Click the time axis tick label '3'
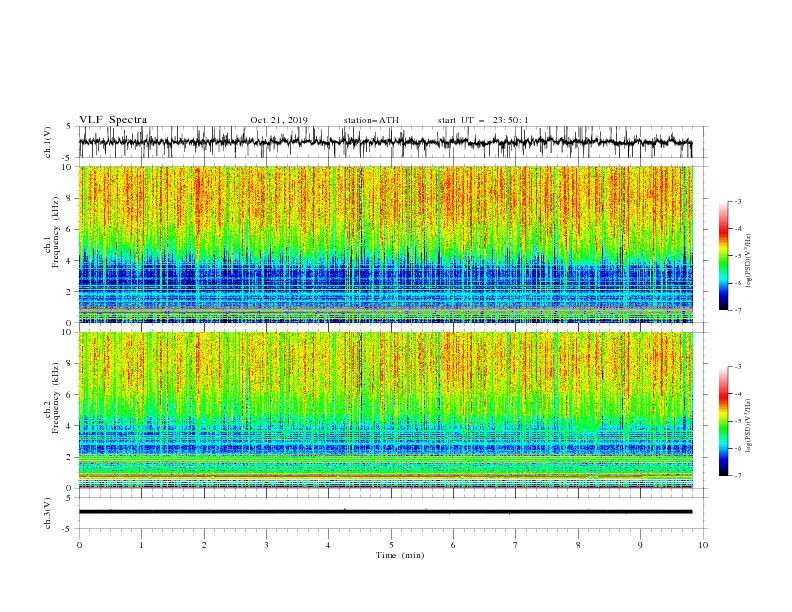The height and width of the screenshot is (612, 792). pos(266,545)
